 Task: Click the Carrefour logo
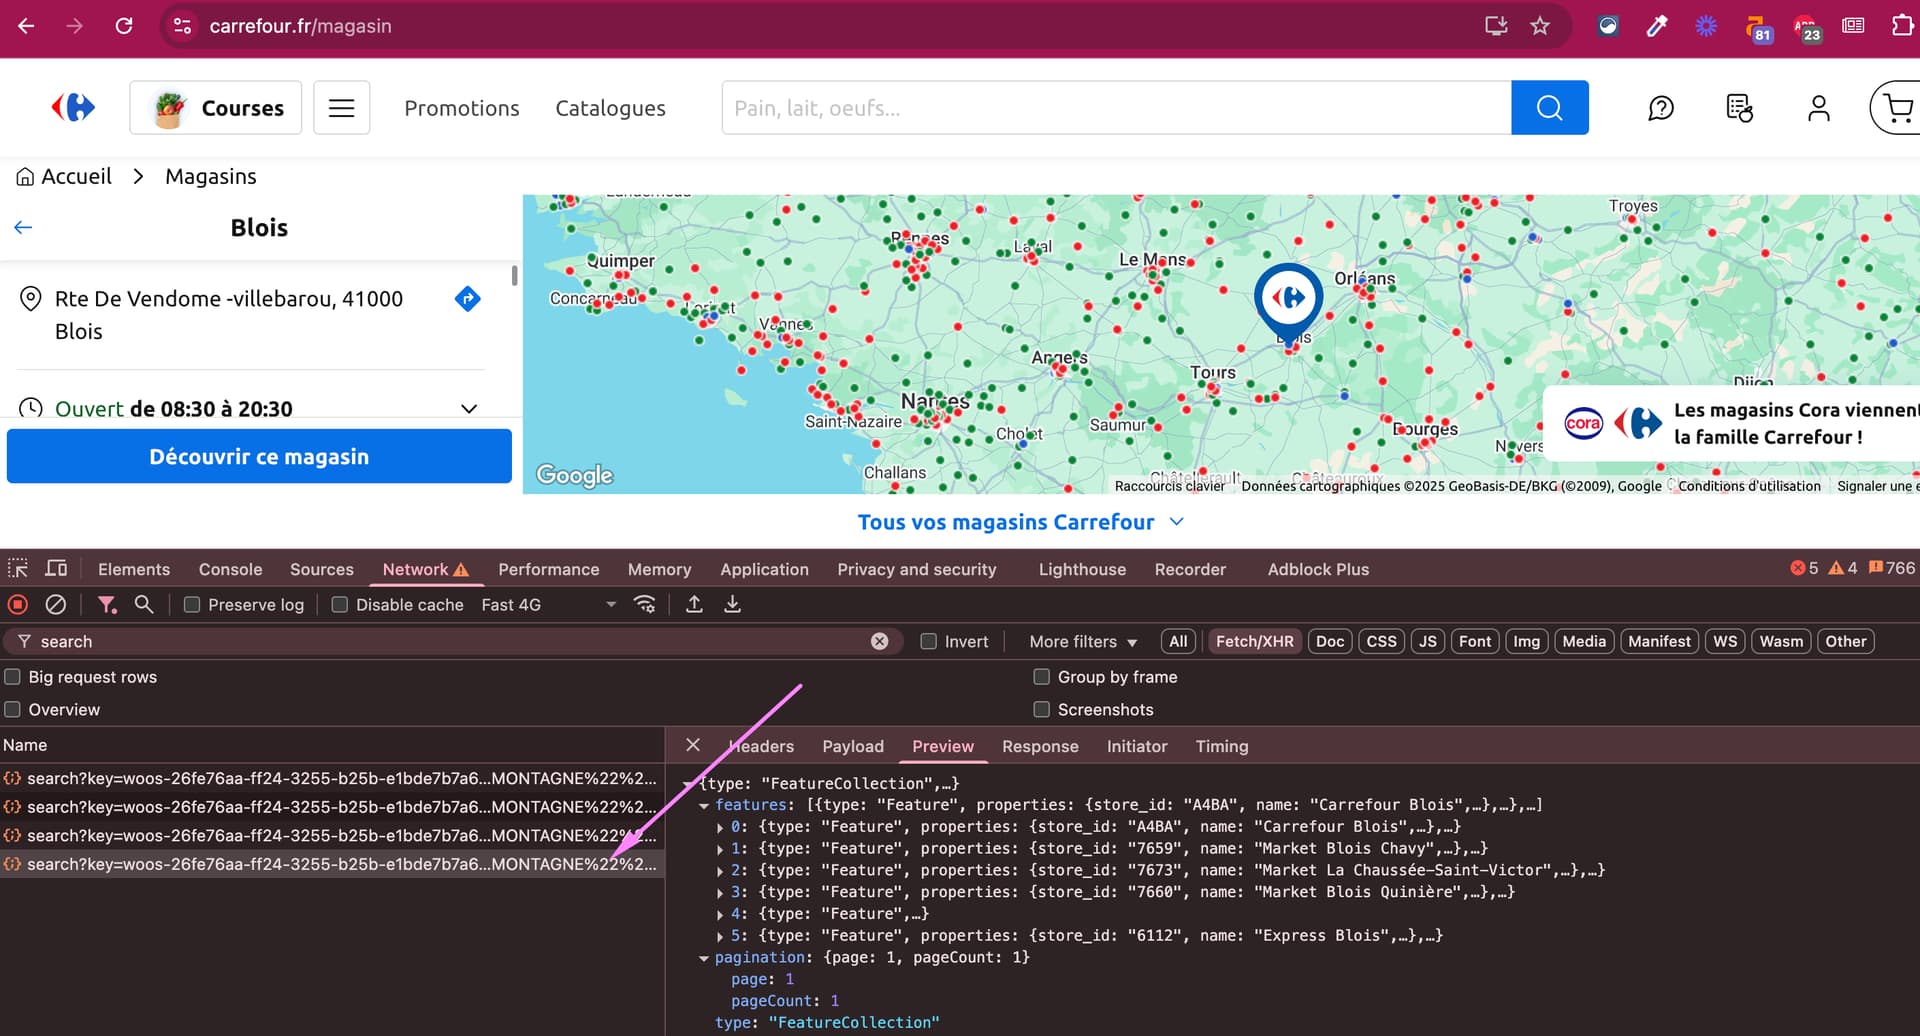[73, 107]
